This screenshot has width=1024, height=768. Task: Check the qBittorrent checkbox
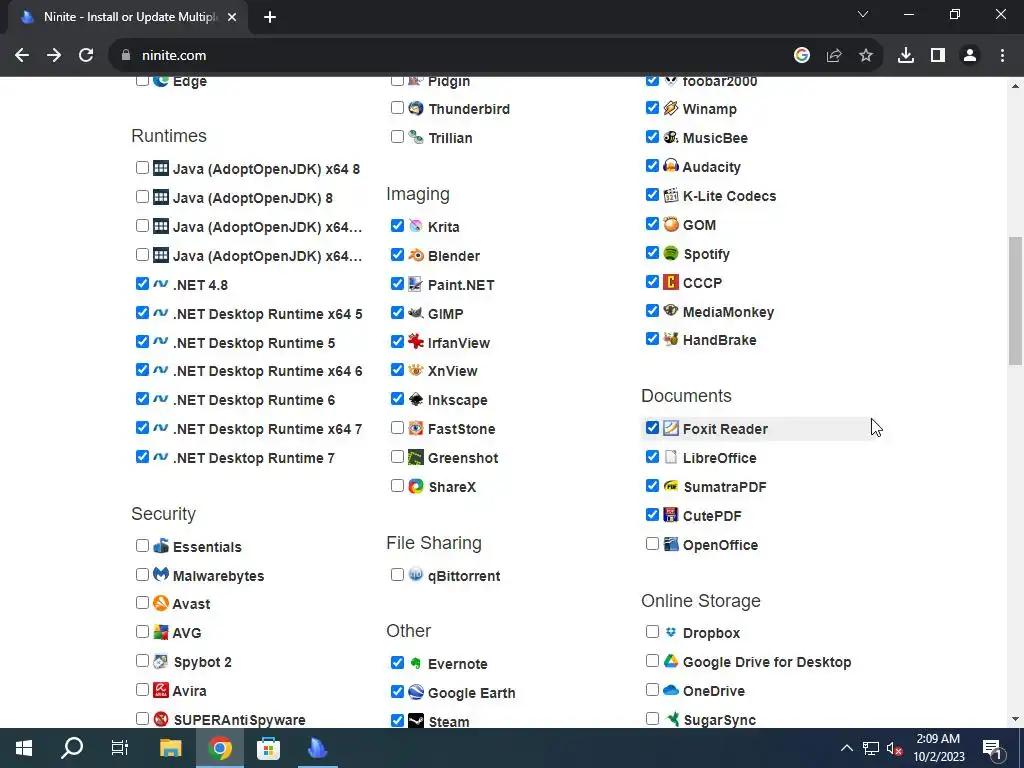coord(397,575)
